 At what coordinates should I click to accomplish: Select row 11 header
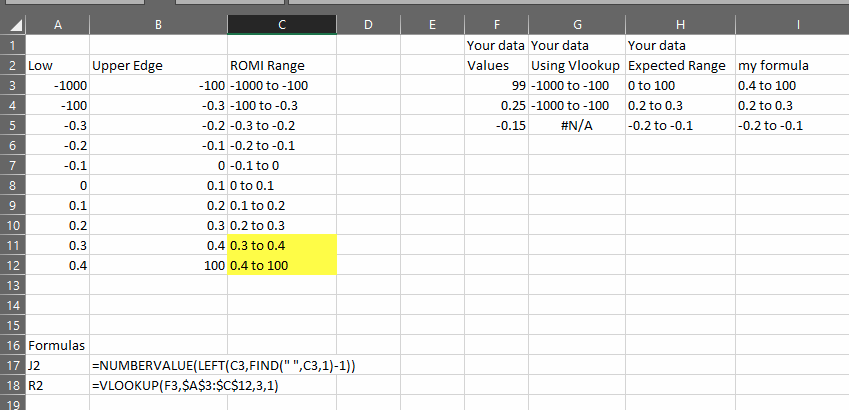click(x=12, y=245)
